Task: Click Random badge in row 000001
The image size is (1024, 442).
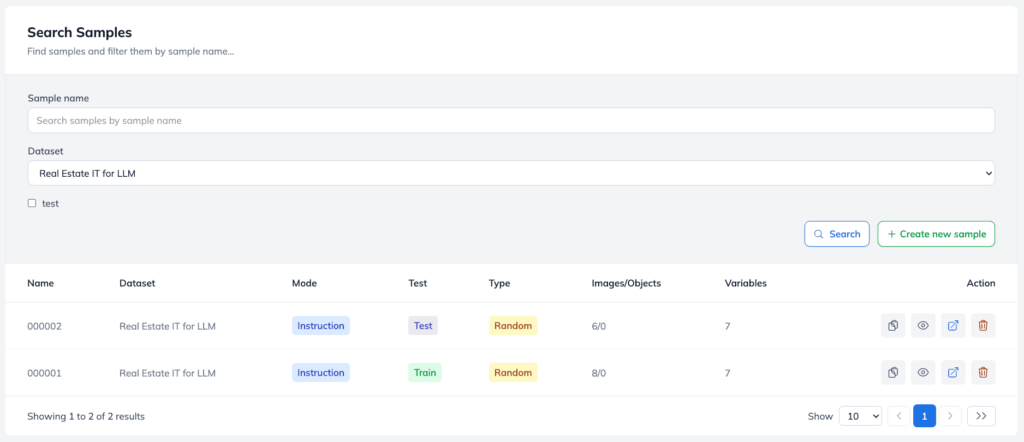Action: point(513,372)
